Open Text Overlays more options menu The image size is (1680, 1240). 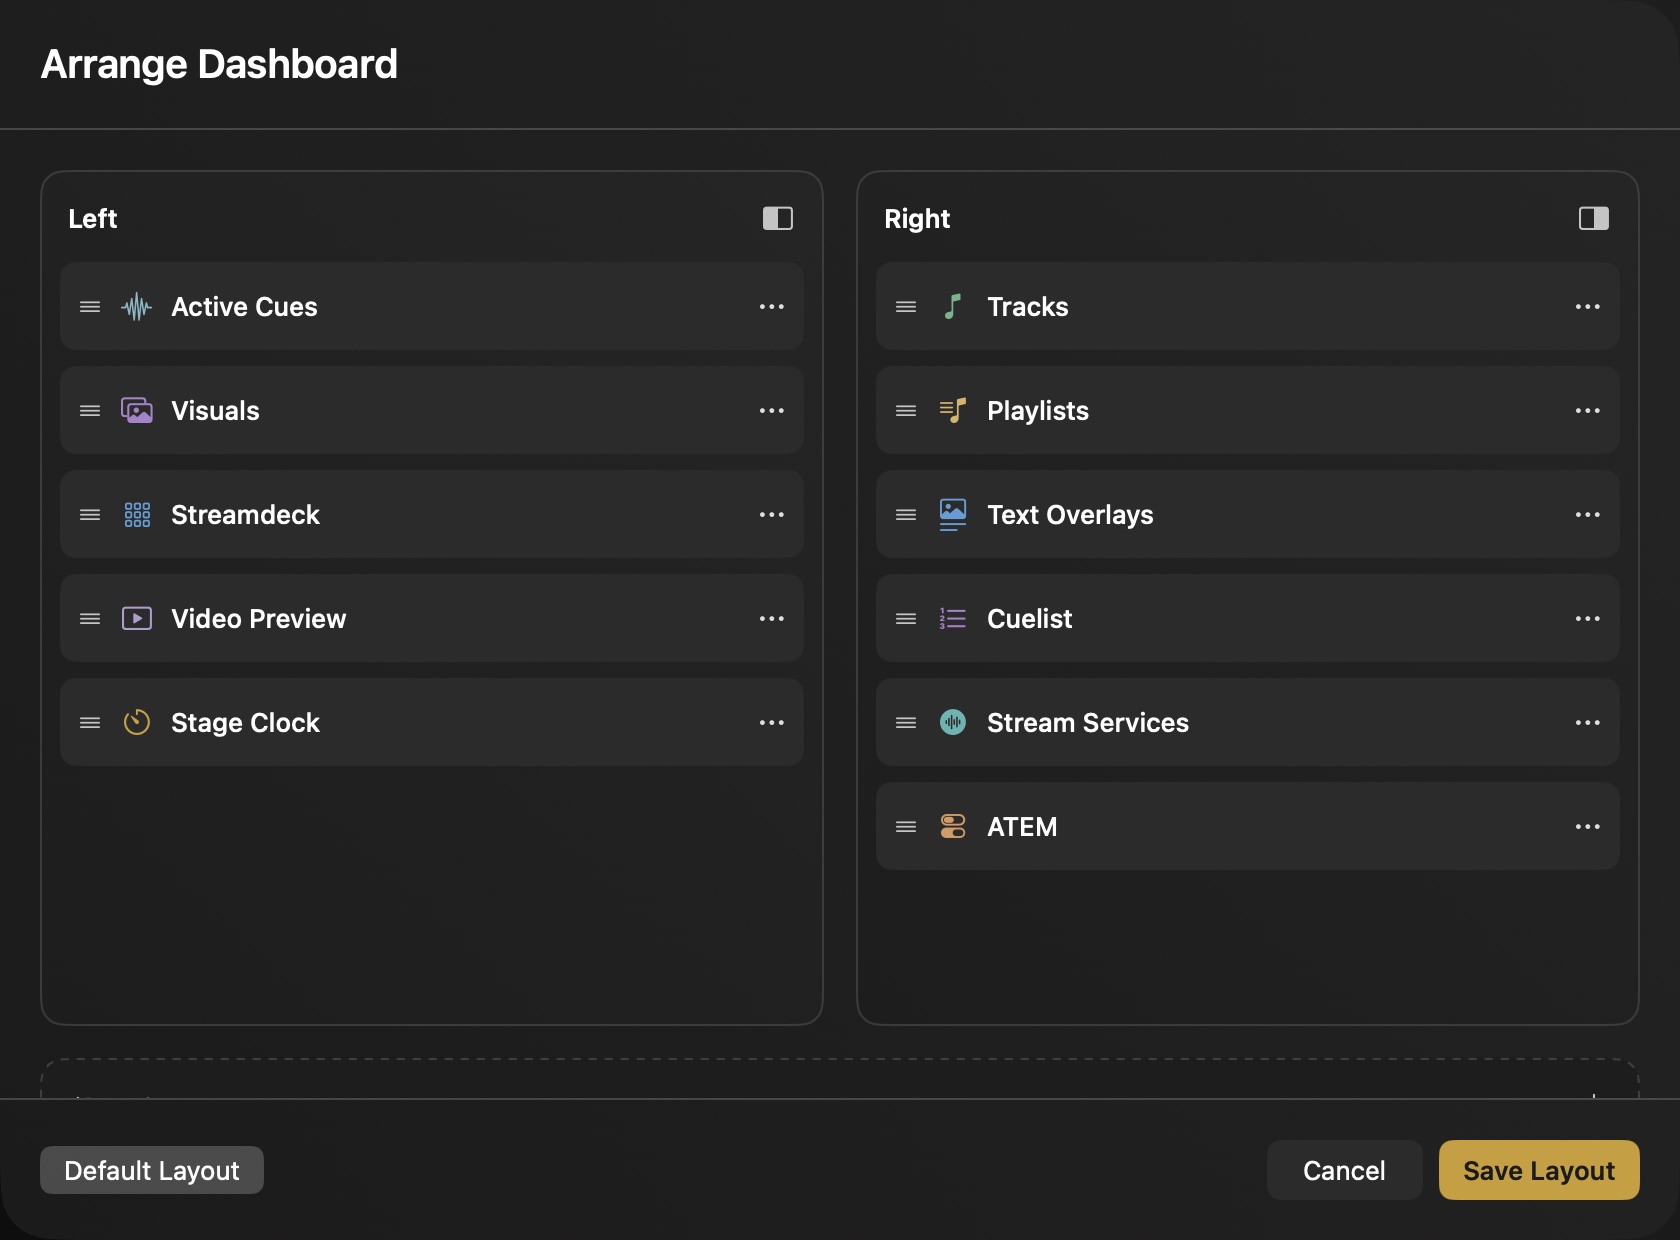coord(1588,515)
